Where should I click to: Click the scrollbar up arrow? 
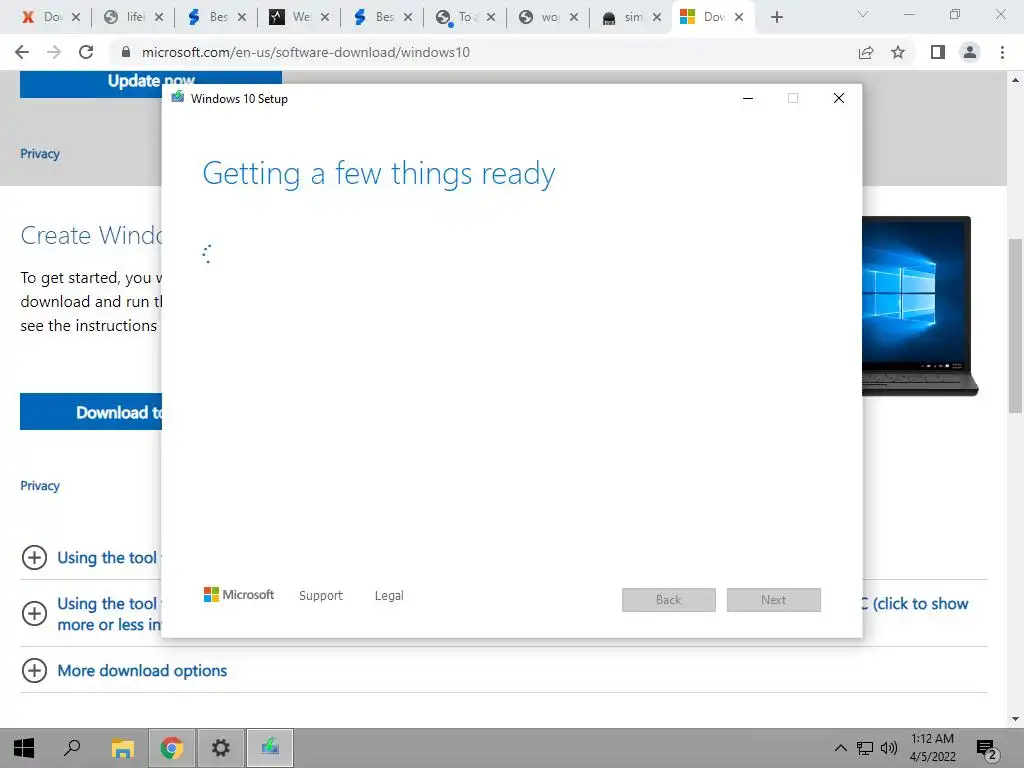tap(1016, 80)
